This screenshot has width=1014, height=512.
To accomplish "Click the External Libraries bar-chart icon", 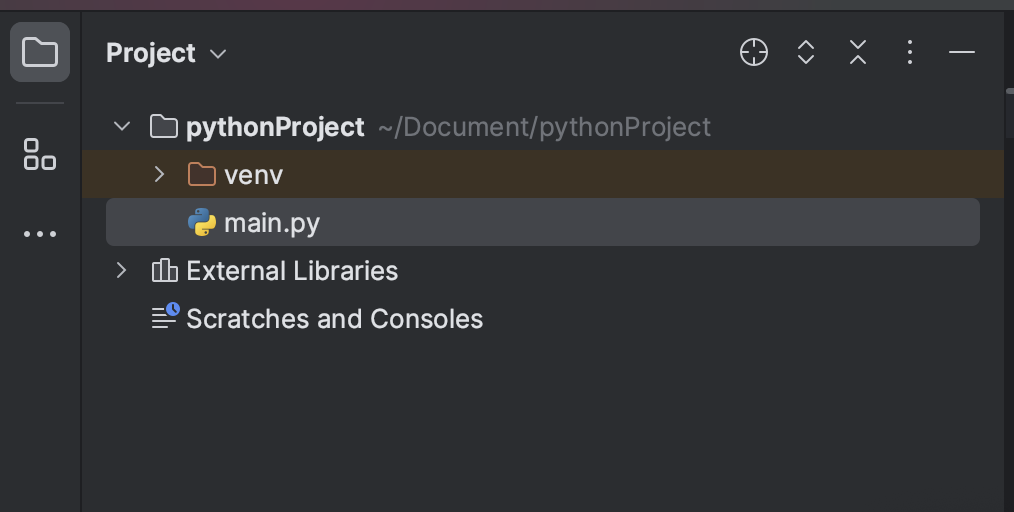I will pos(164,270).
